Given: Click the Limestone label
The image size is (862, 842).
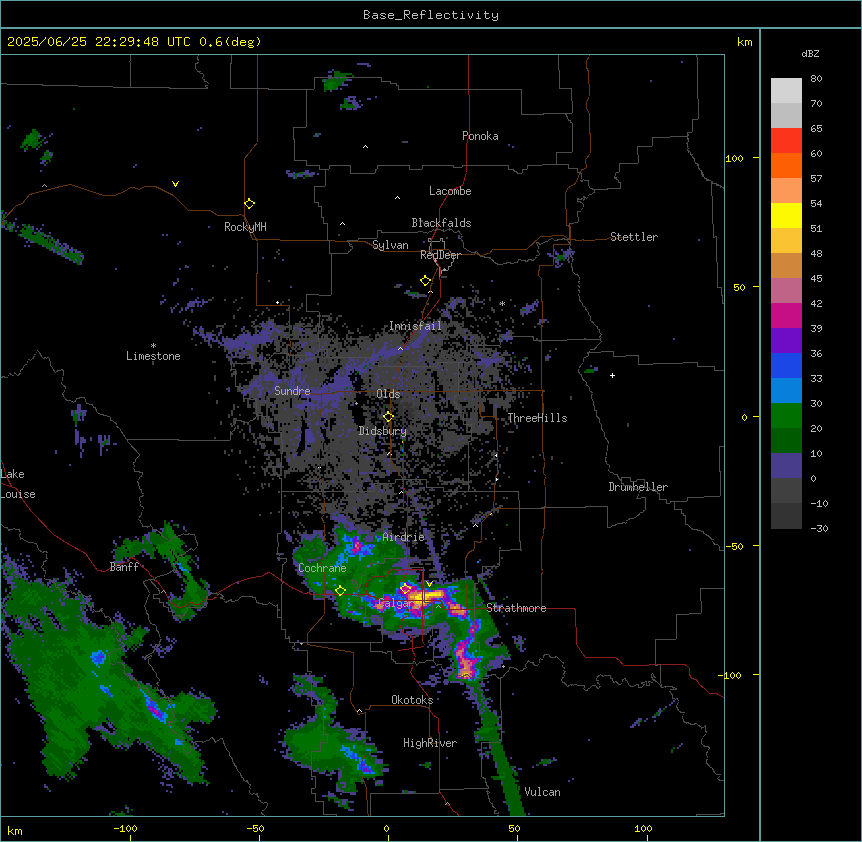Looking at the screenshot, I should click(153, 356).
